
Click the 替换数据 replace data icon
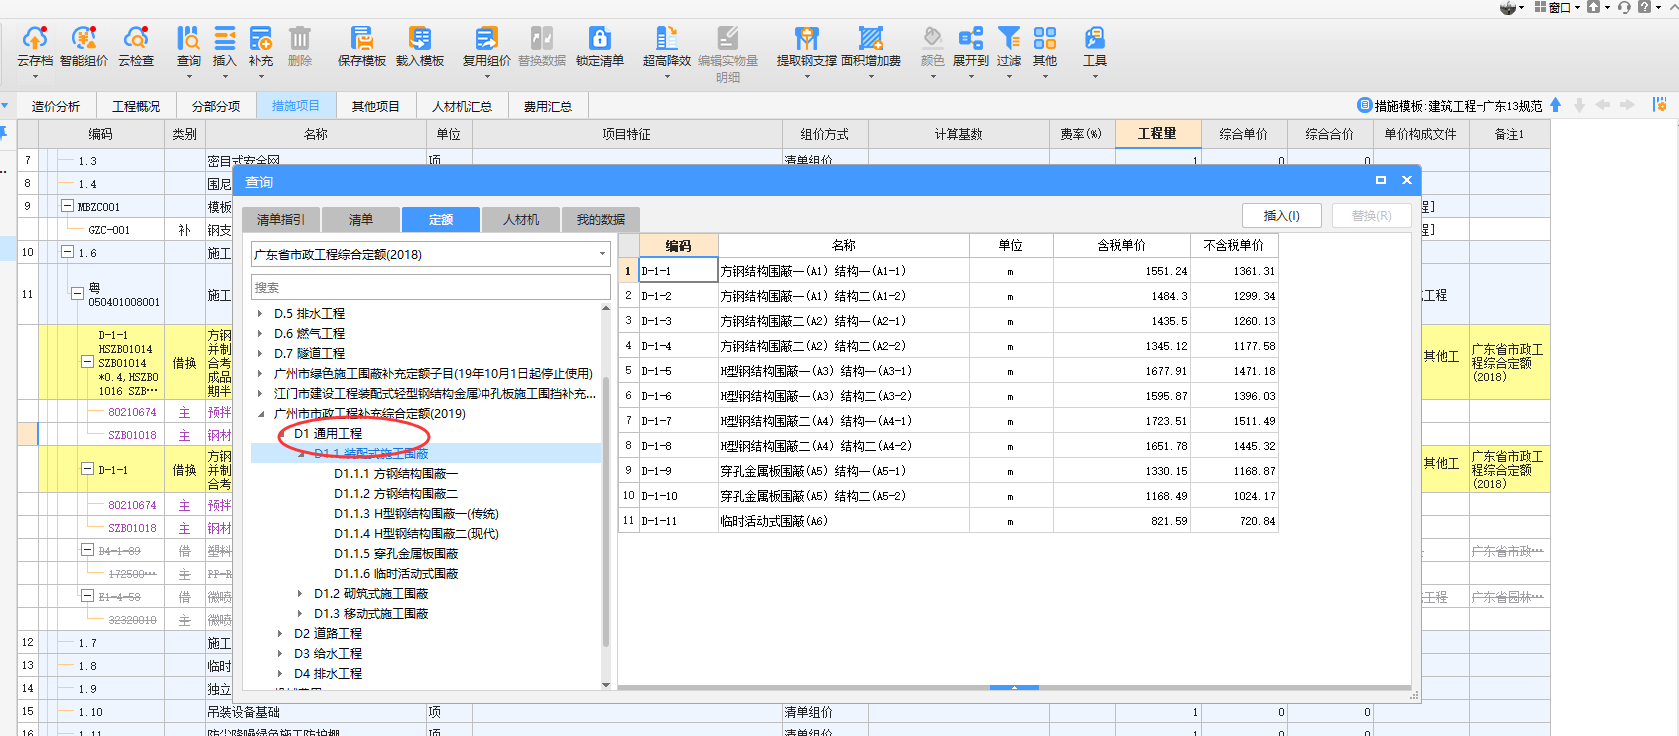pos(542,47)
